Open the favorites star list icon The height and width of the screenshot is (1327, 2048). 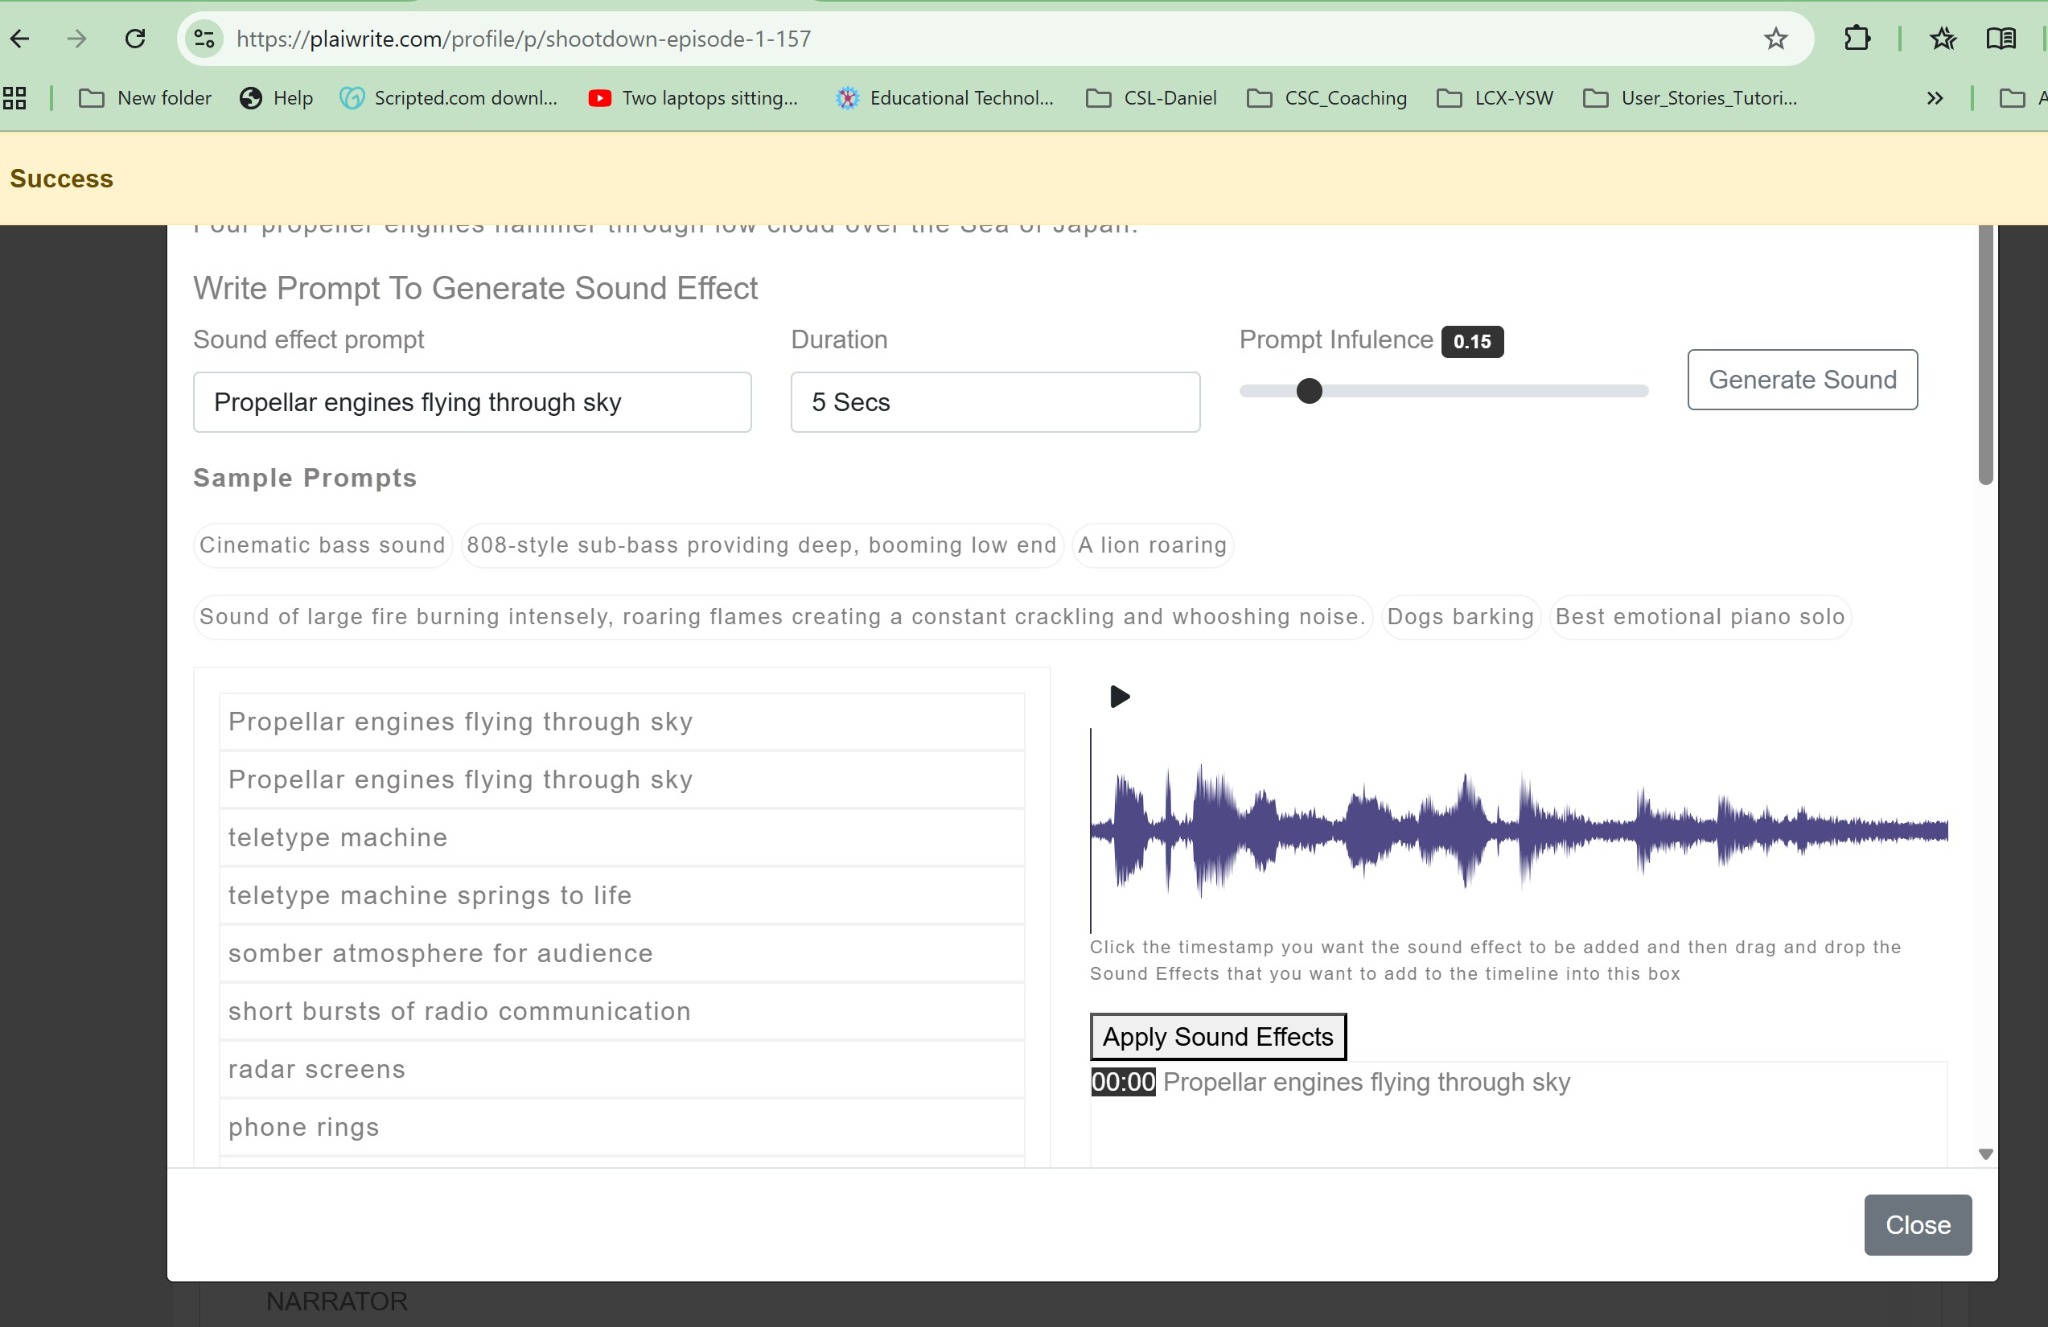pyautogui.click(x=1943, y=39)
